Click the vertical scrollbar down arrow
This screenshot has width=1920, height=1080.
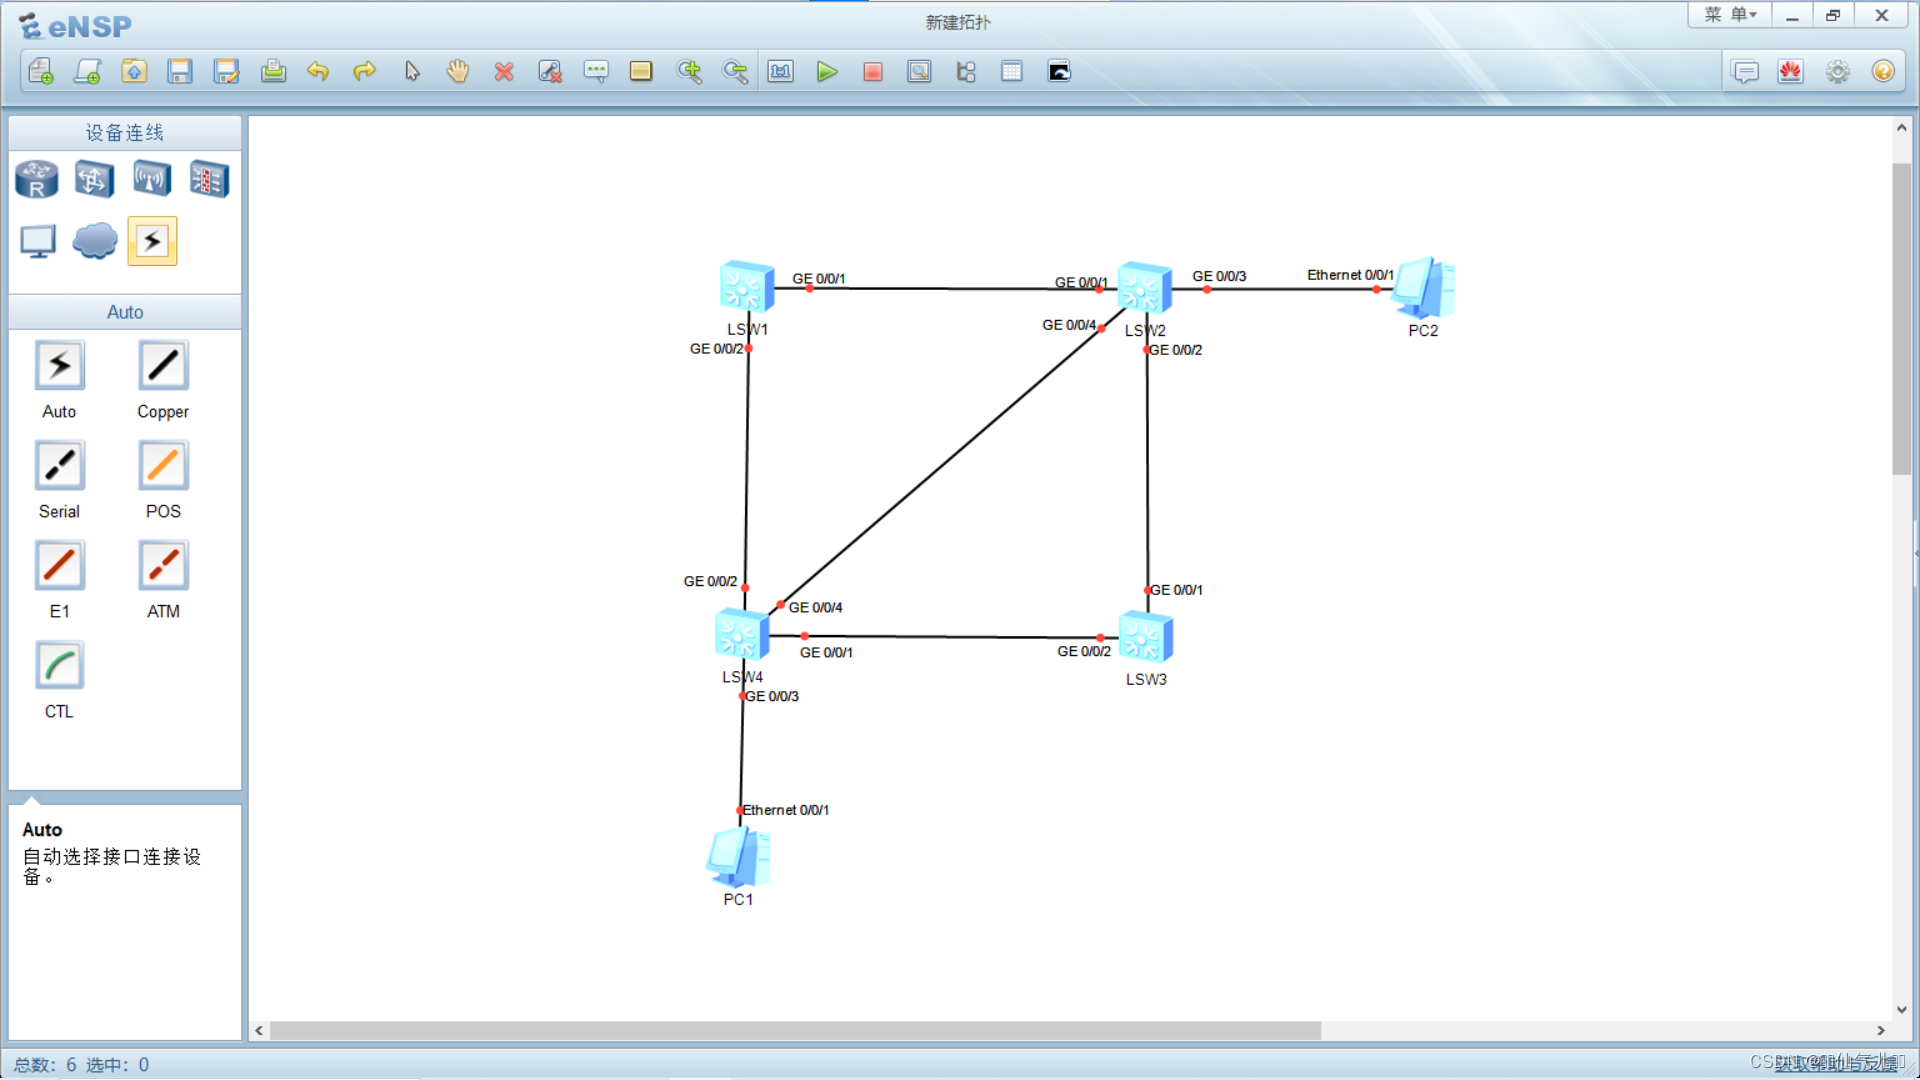[x=1901, y=1009]
